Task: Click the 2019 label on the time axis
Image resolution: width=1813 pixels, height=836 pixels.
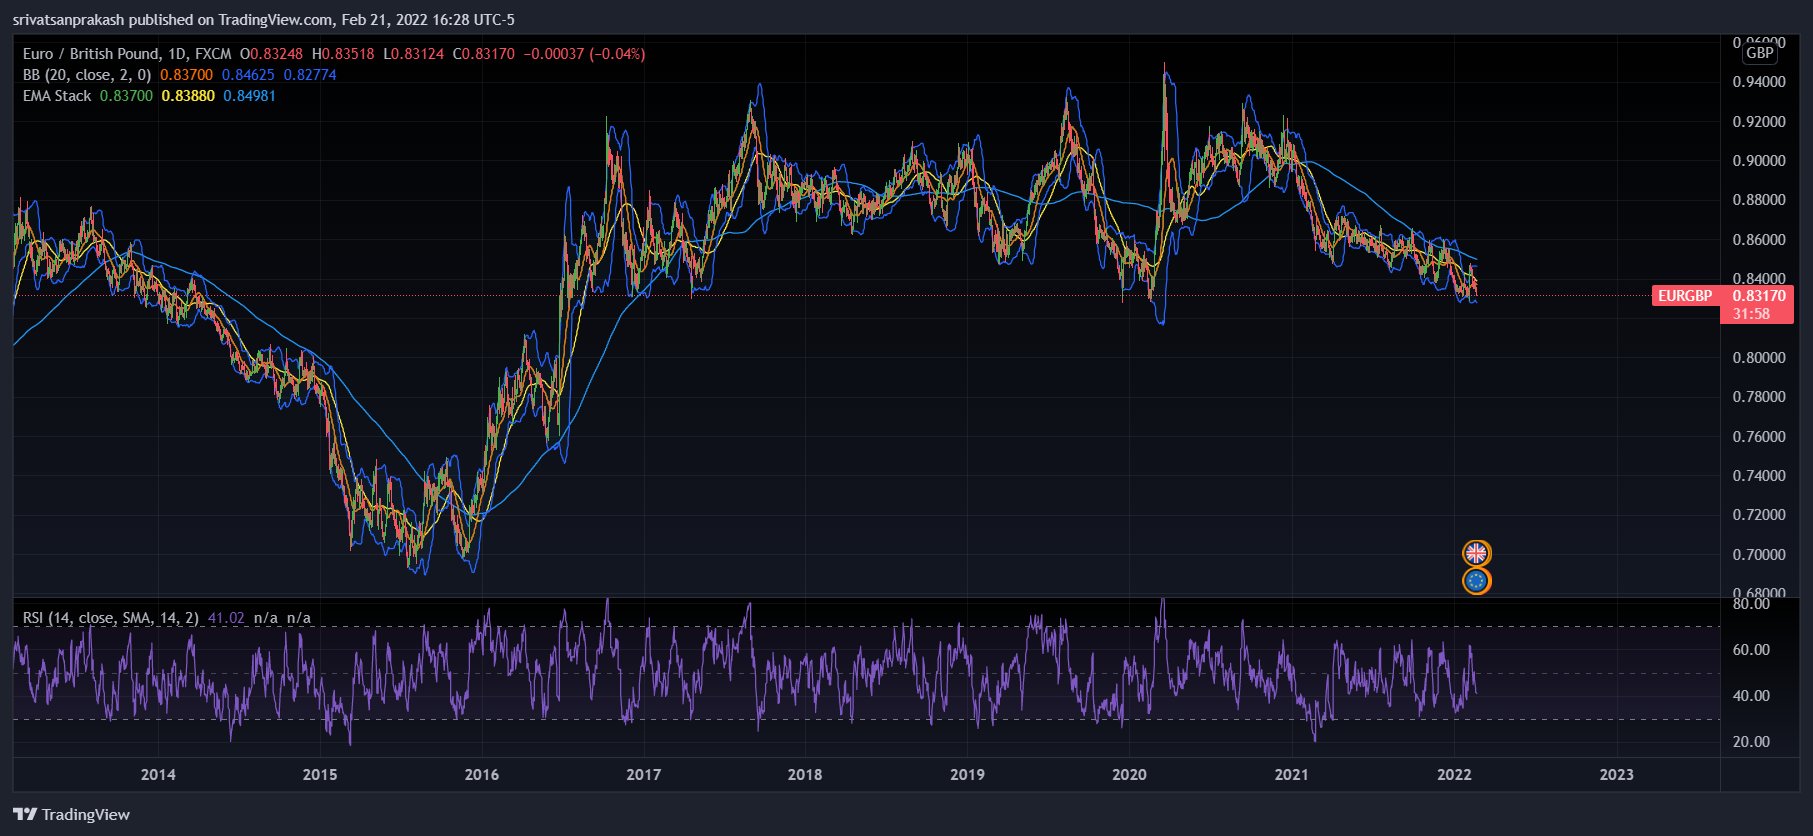Action: click(967, 775)
